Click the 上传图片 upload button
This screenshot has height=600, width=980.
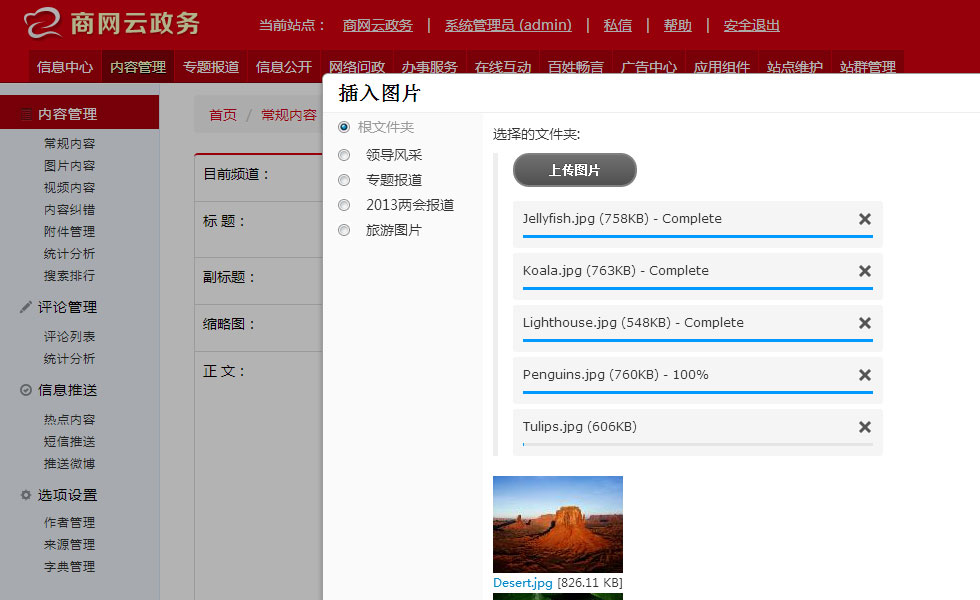click(574, 170)
